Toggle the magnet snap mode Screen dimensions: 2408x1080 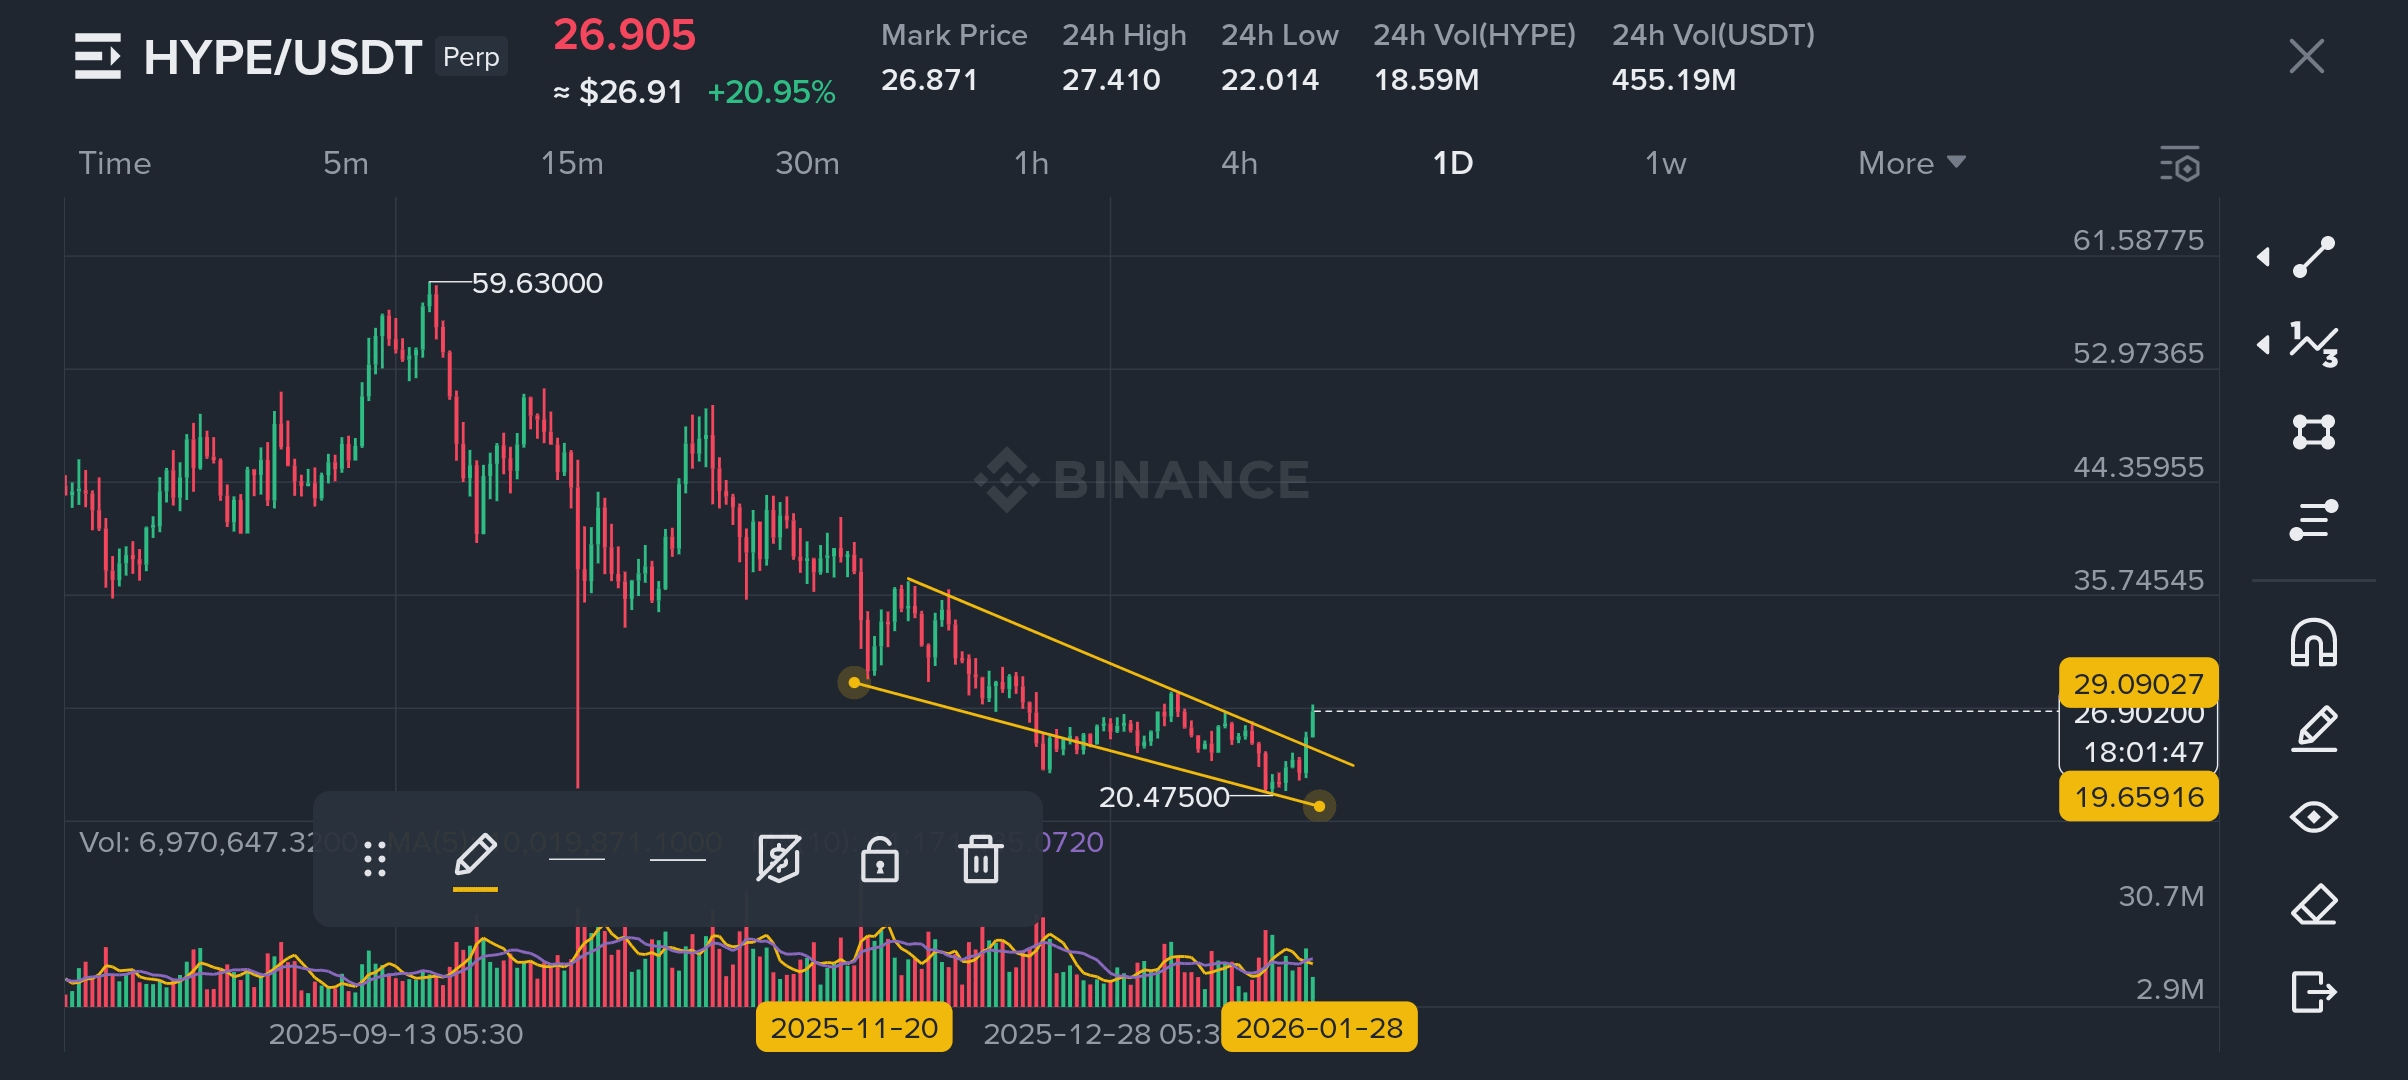coord(2313,642)
